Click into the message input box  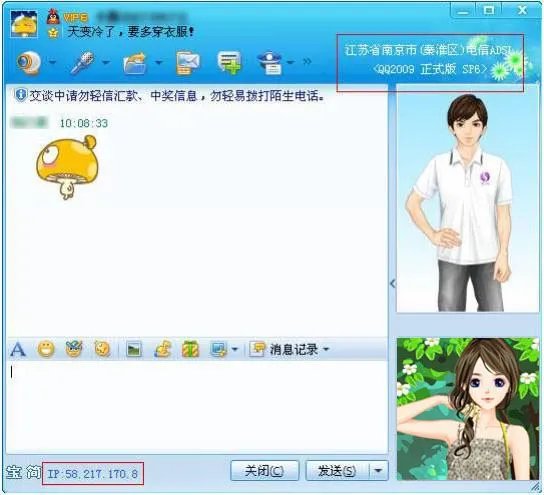[x=197, y=406]
